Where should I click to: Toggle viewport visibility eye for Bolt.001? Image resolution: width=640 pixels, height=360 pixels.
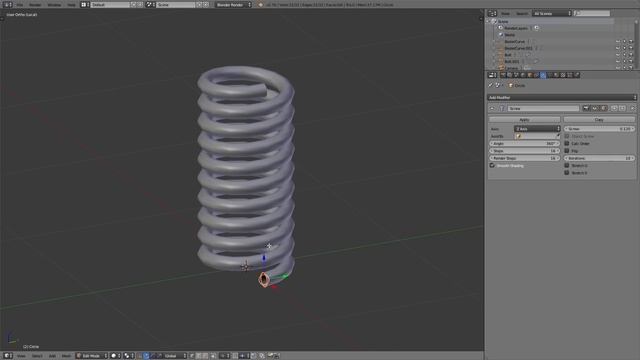pos(618,61)
